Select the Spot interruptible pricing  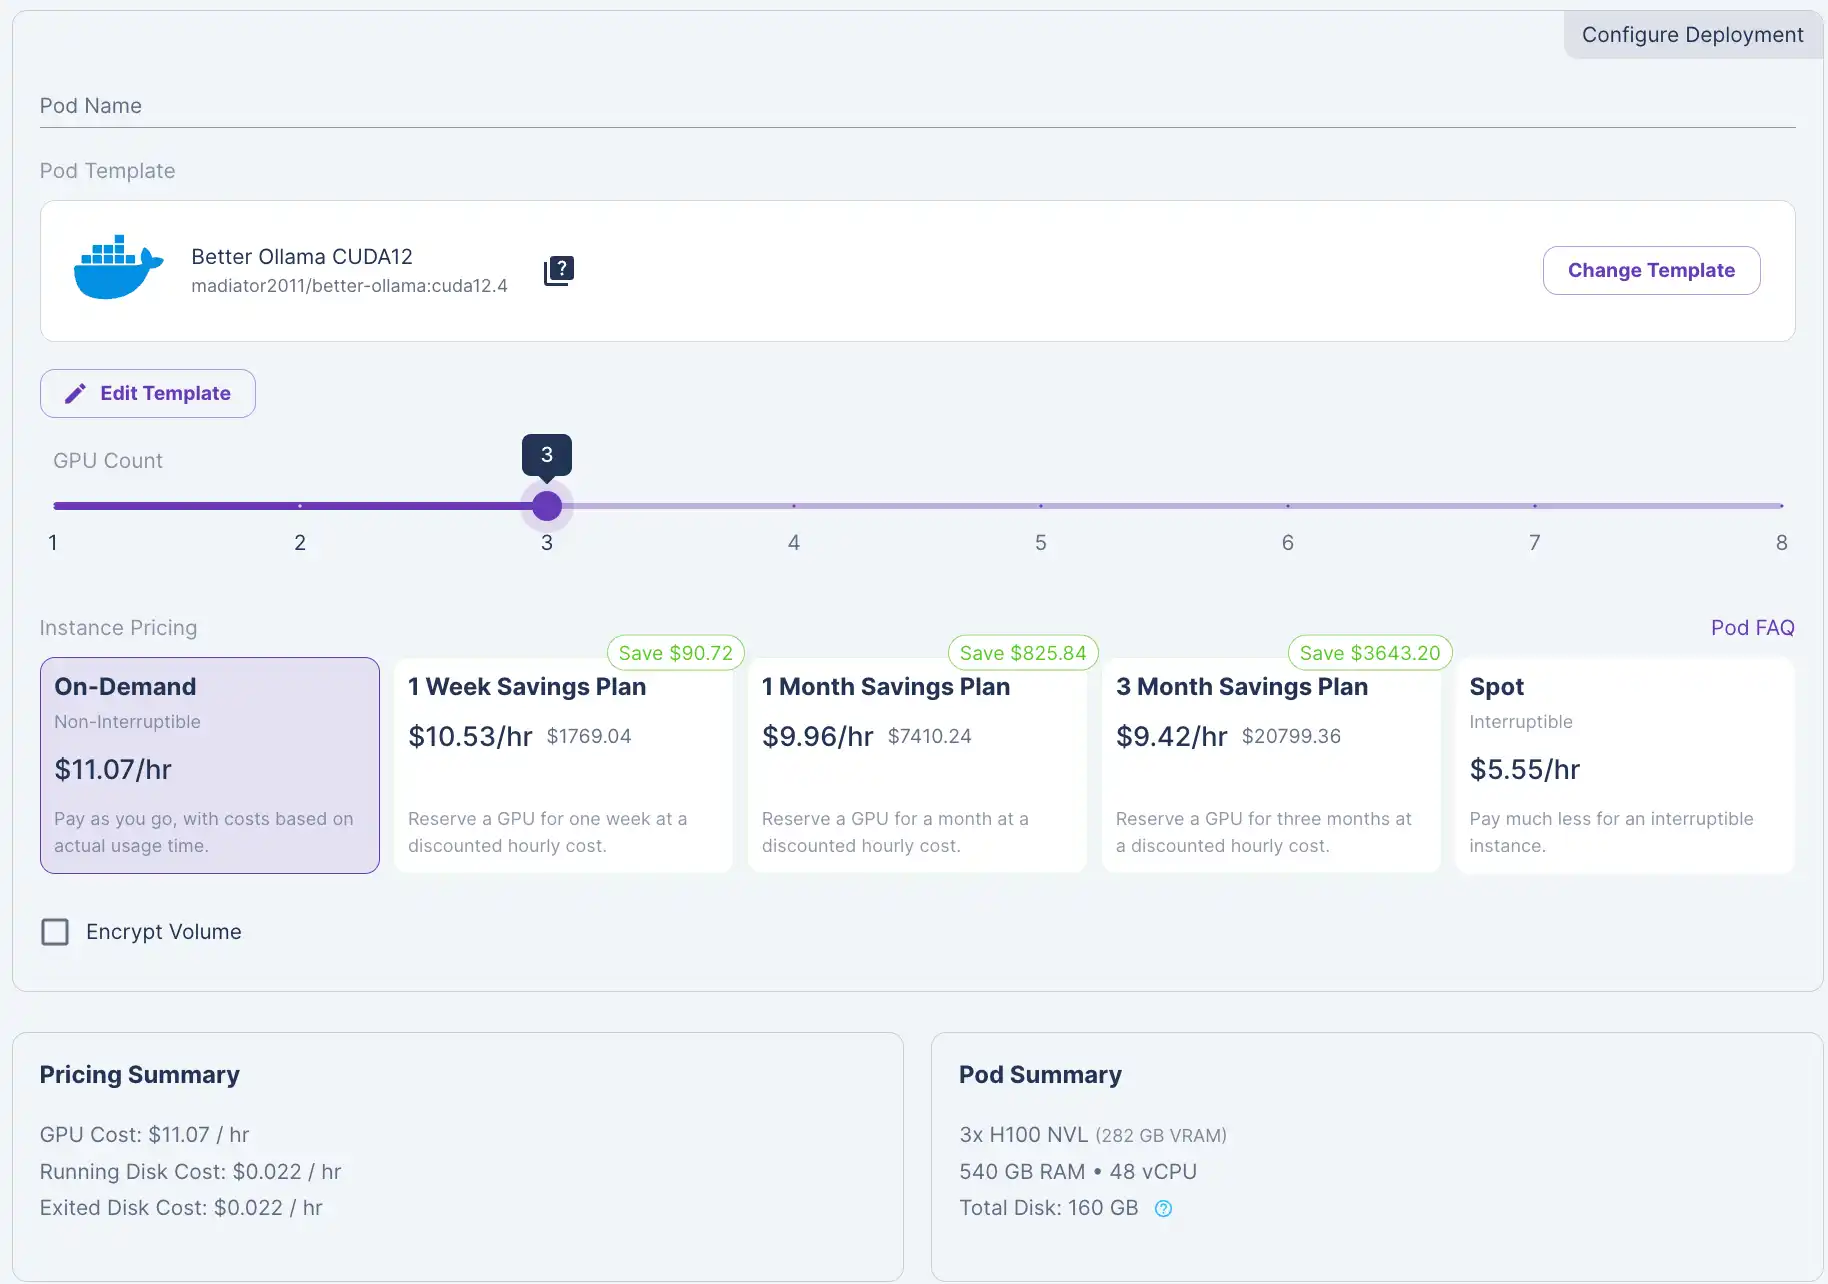coord(1624,765)
